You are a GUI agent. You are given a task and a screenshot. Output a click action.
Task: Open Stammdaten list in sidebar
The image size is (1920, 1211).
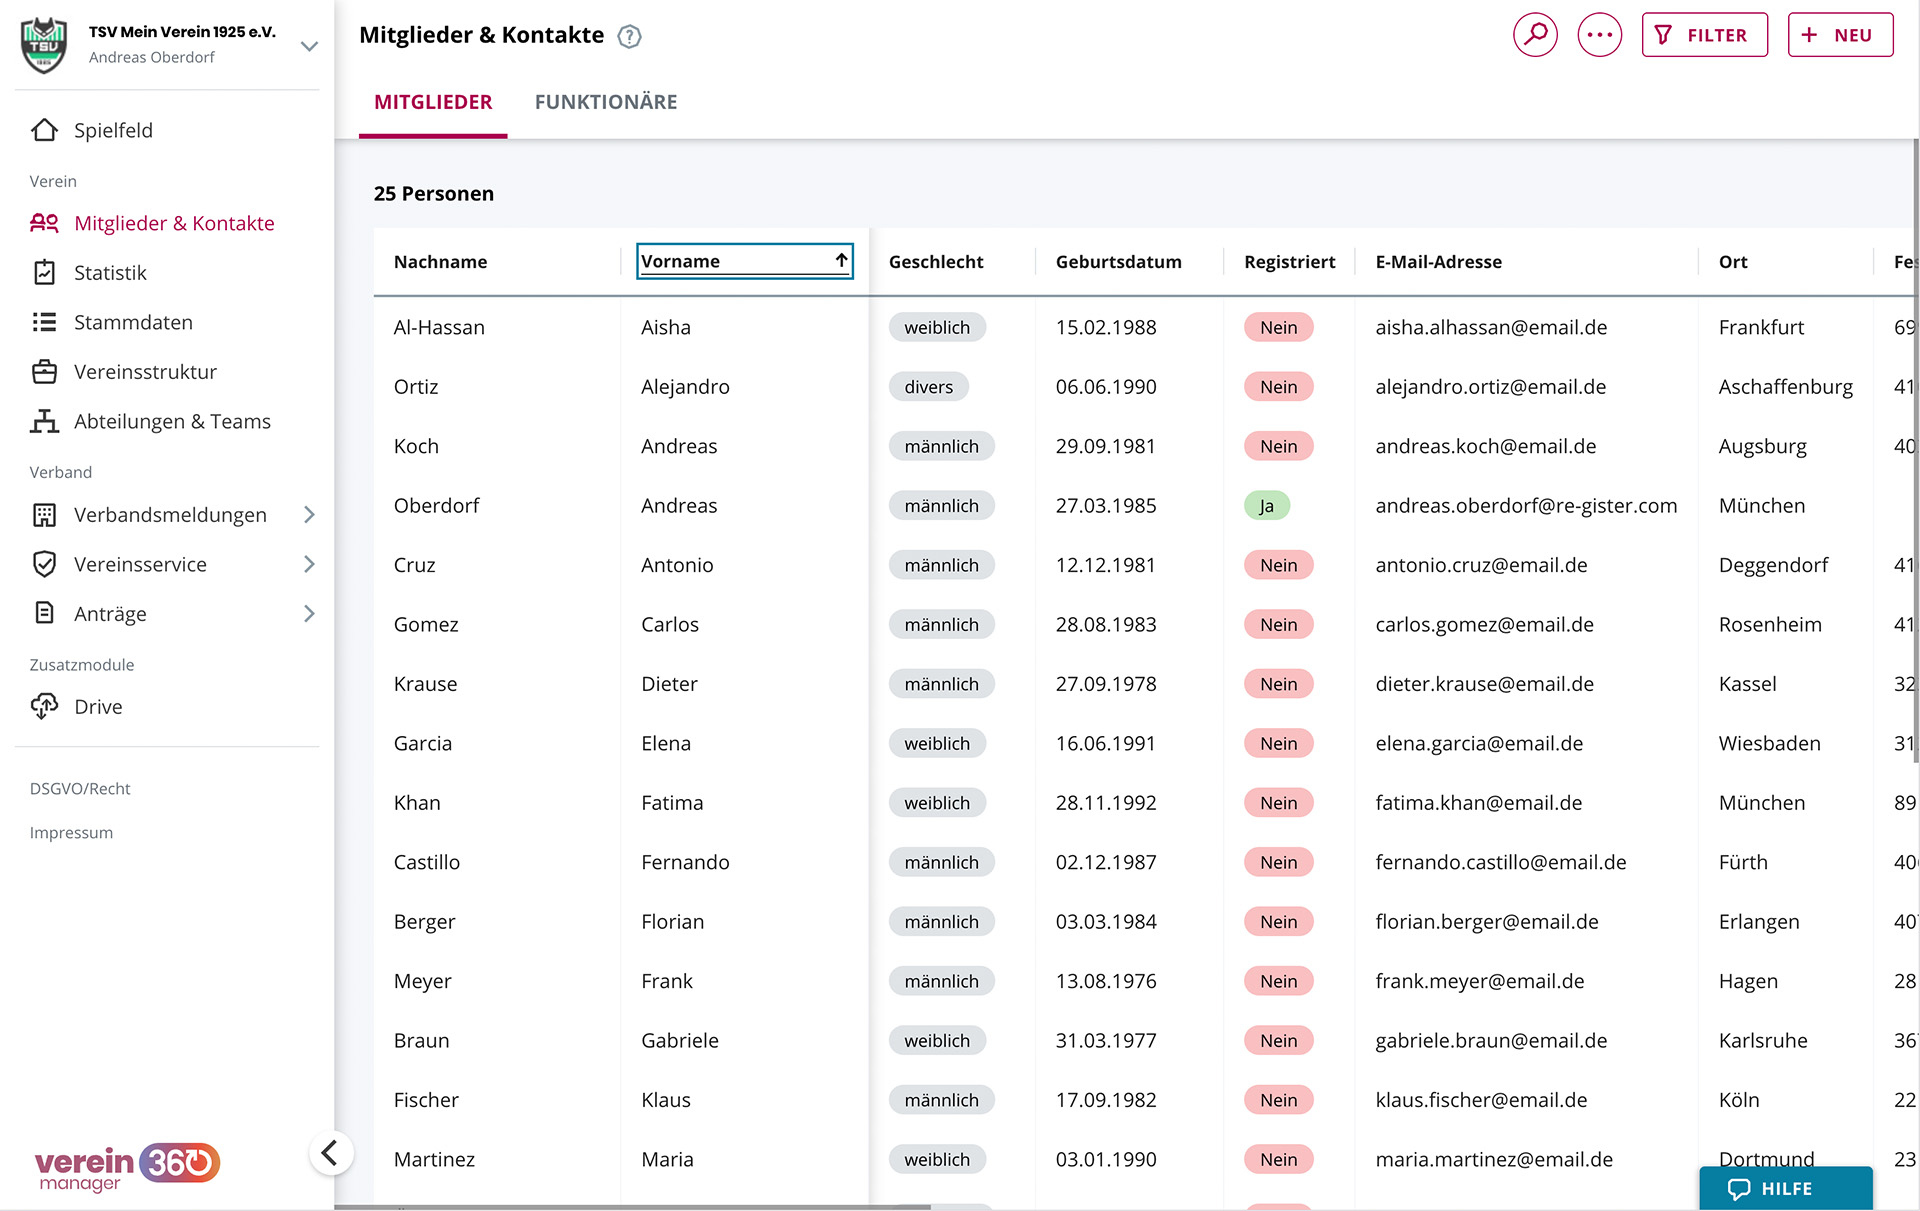(132, 322)
